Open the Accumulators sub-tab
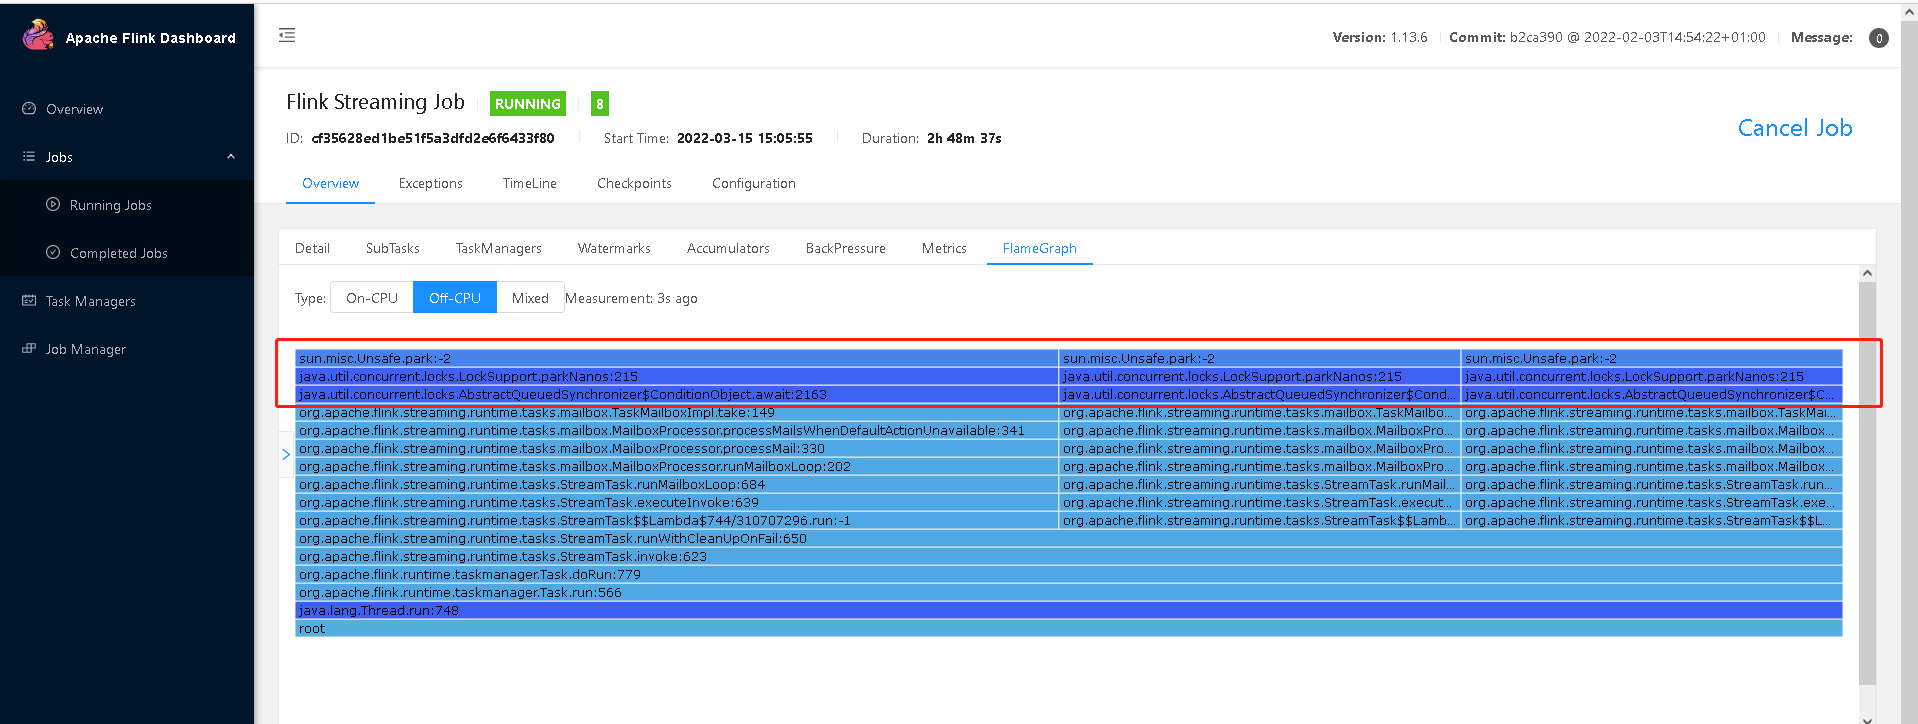Screen dimensions: 1918x724 tap(728, 248)
